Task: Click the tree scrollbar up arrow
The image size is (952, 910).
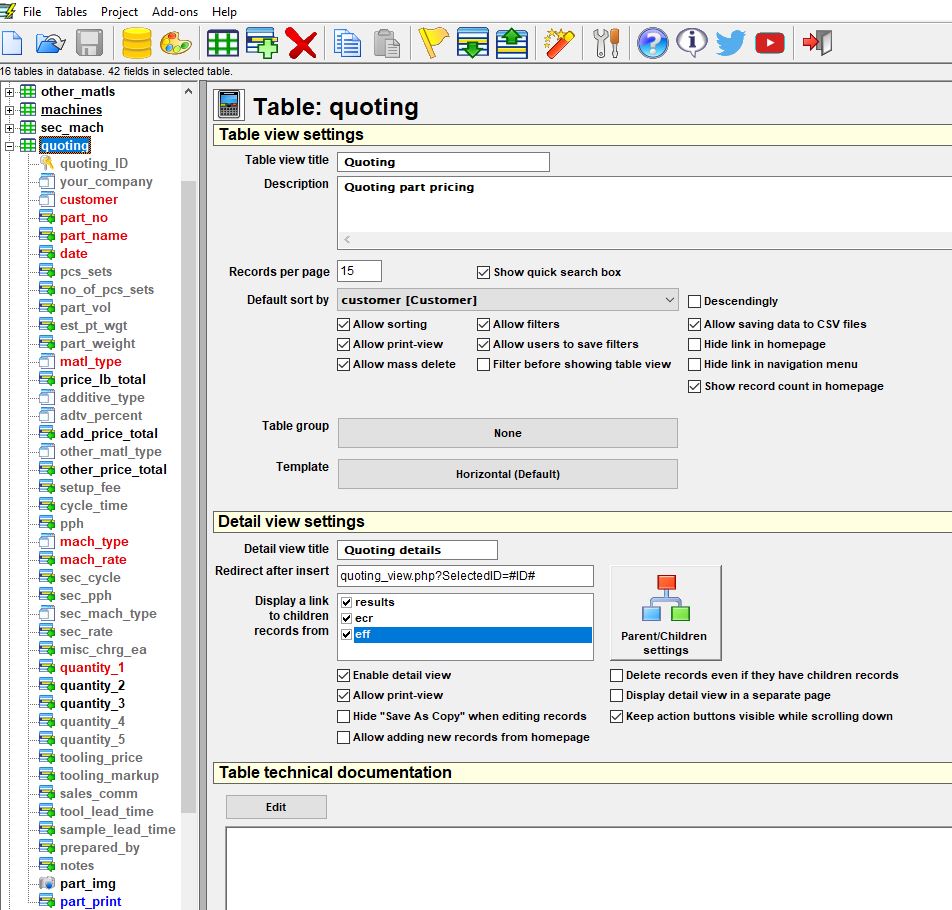Action: tap(188, 92)
